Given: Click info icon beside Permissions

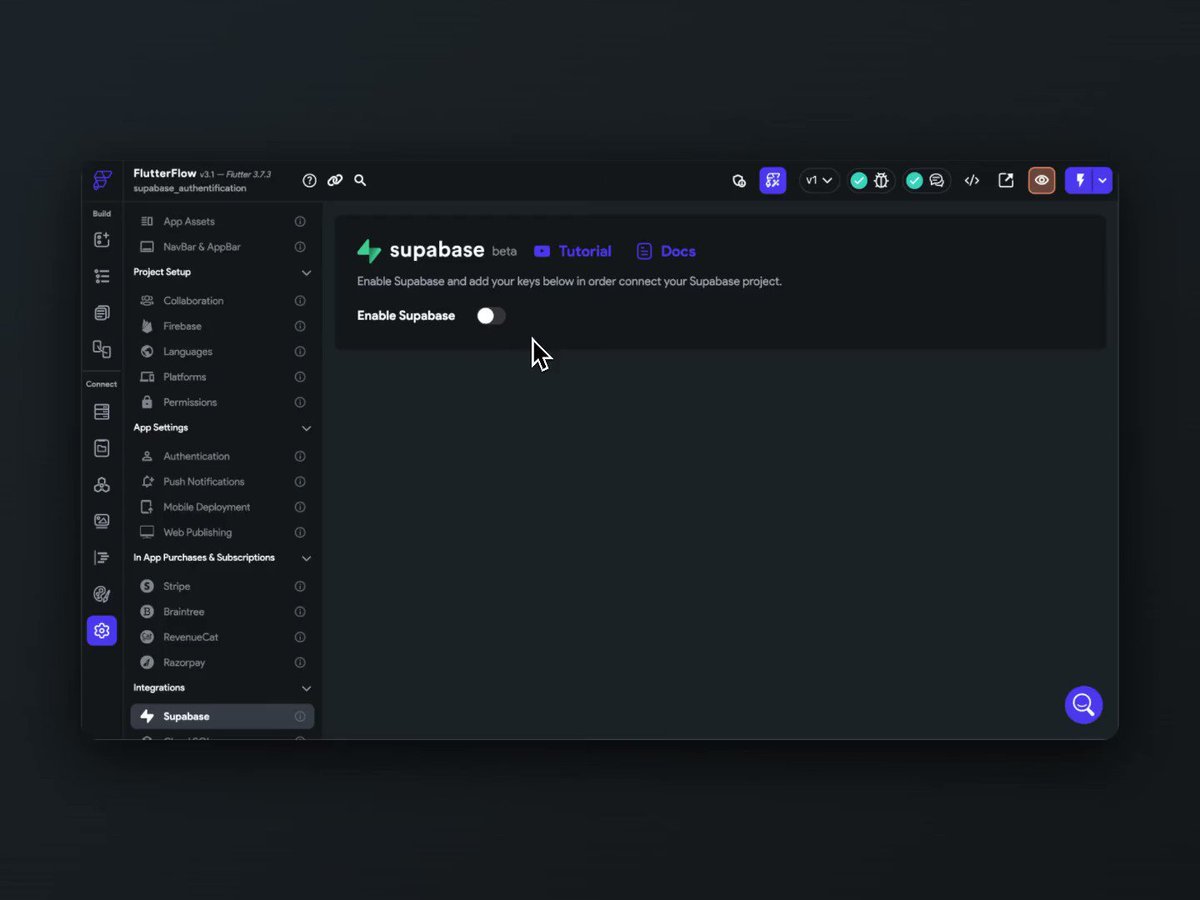Looking at the screenshot, I should pos(300,402).
